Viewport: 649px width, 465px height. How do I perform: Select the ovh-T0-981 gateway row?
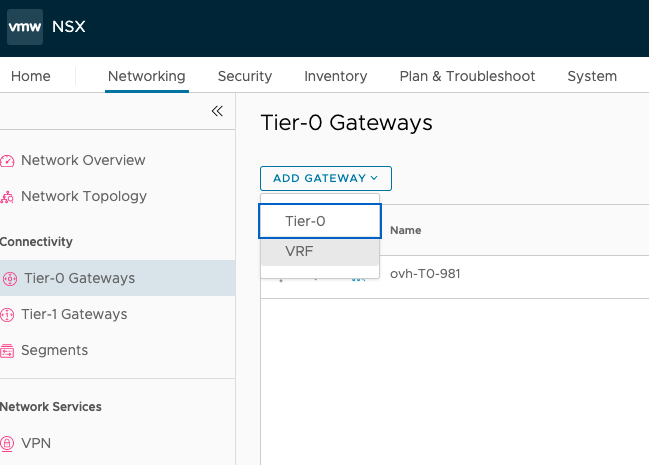425,274
